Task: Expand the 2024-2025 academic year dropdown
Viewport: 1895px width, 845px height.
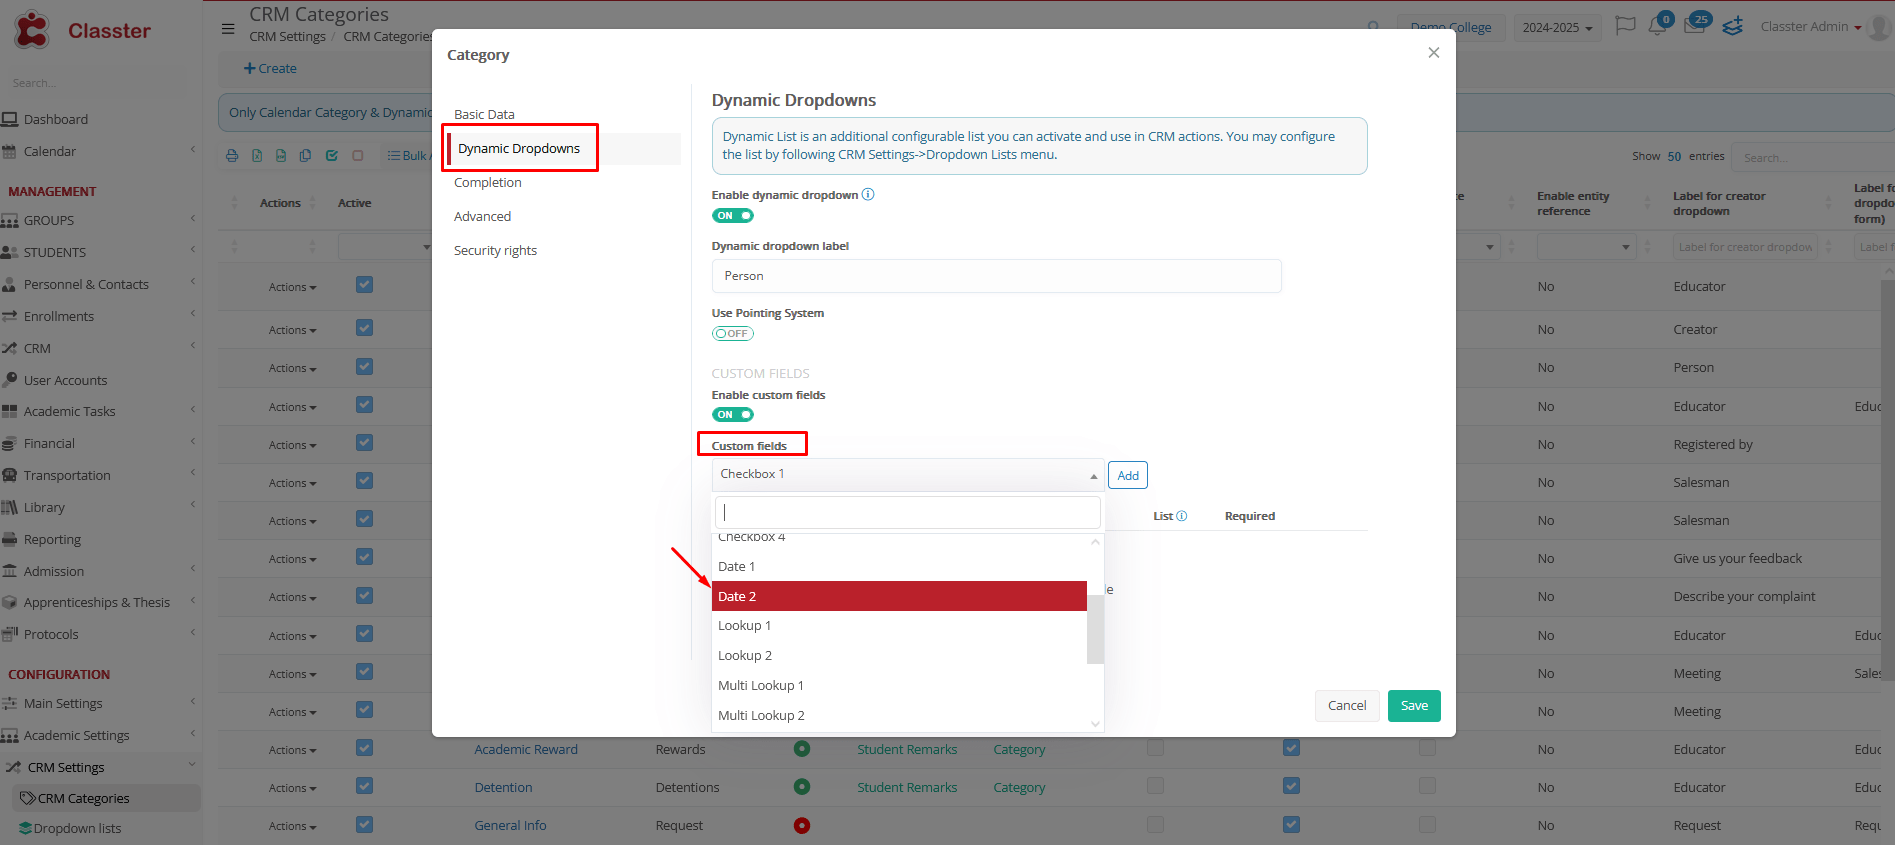Action: point(1557,28)
